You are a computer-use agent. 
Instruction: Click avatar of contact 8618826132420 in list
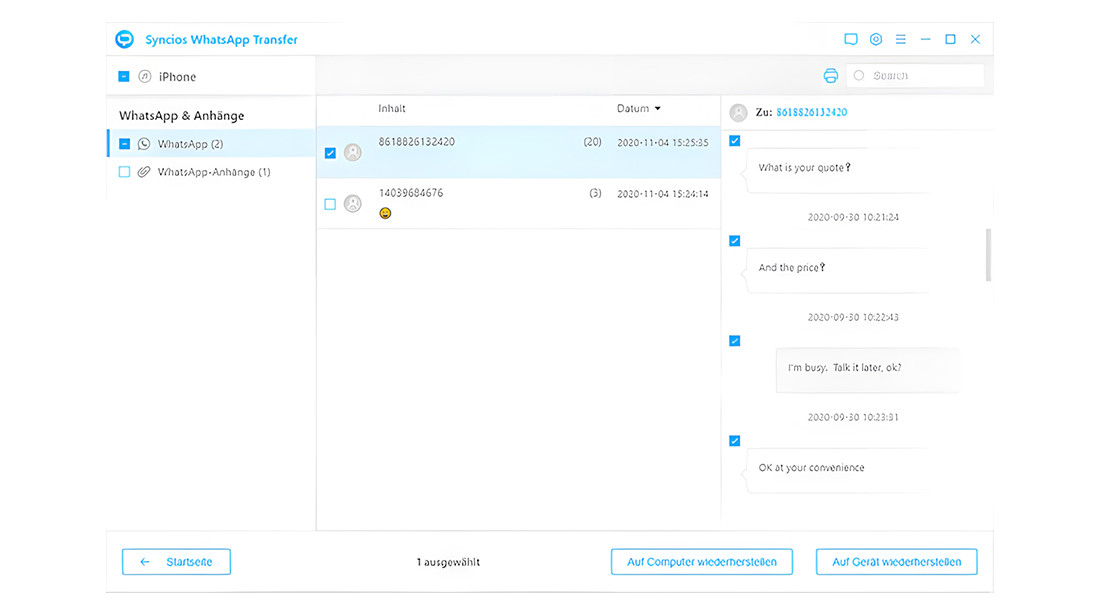[x=353, y=152]
